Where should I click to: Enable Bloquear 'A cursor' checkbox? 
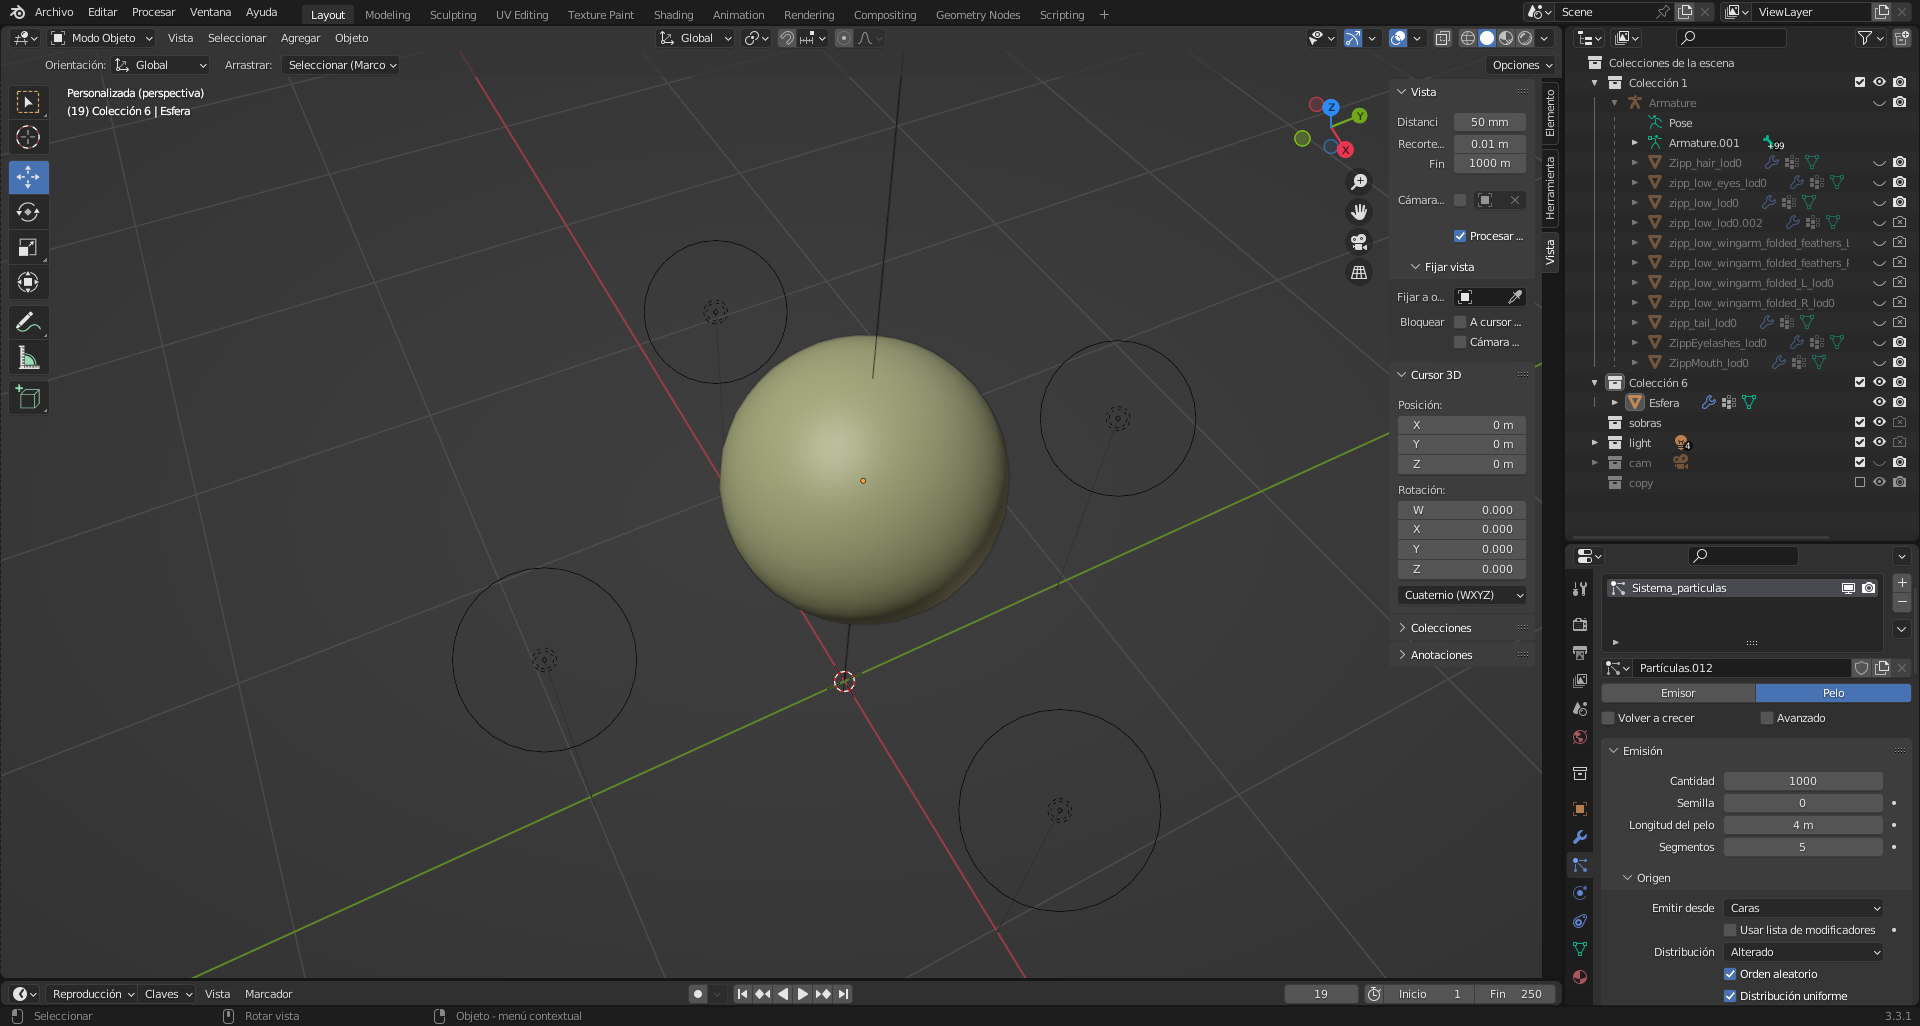[1460, 322]
